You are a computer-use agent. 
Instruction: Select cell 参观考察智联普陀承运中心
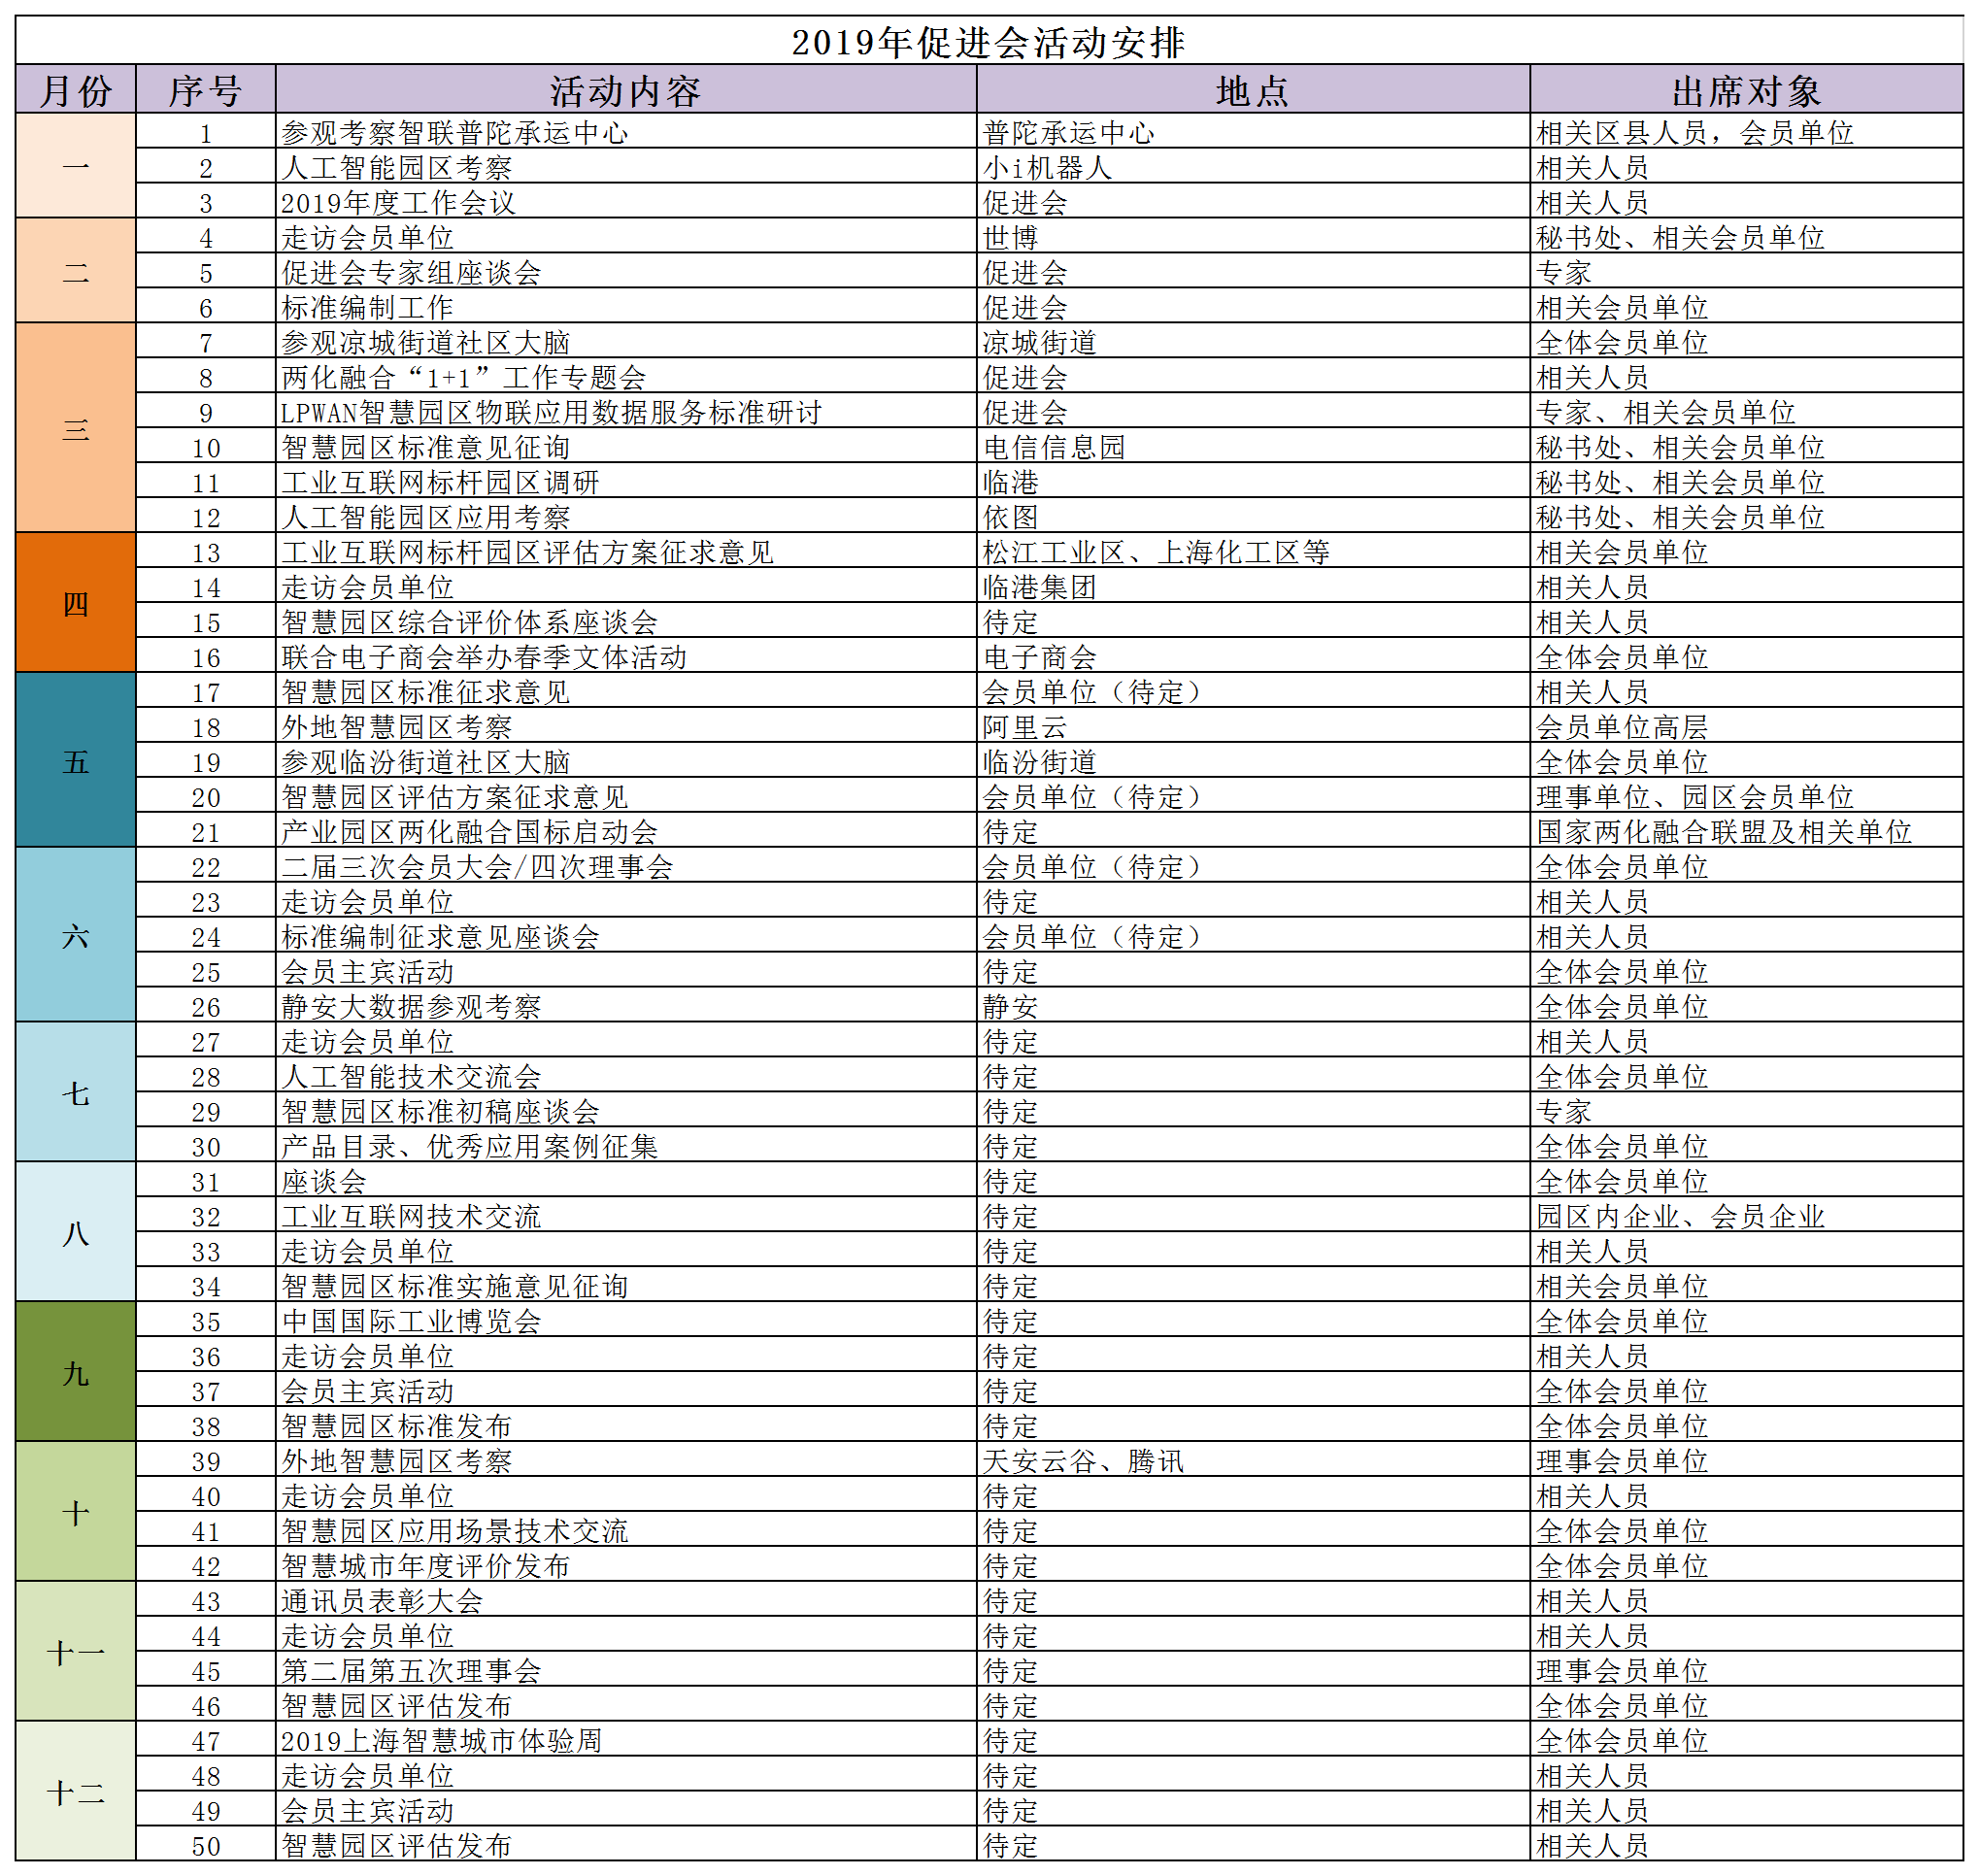tap(626, 131)
